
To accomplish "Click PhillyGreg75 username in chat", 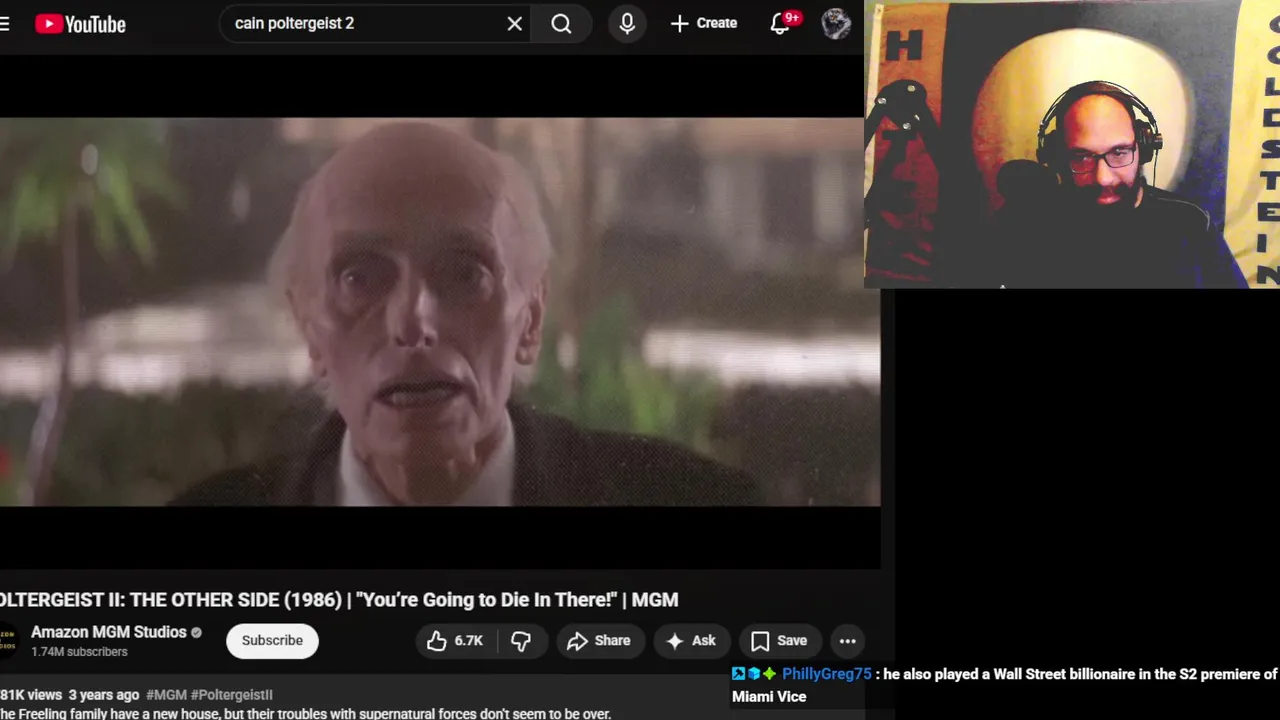I will click(x=826, y=674).
